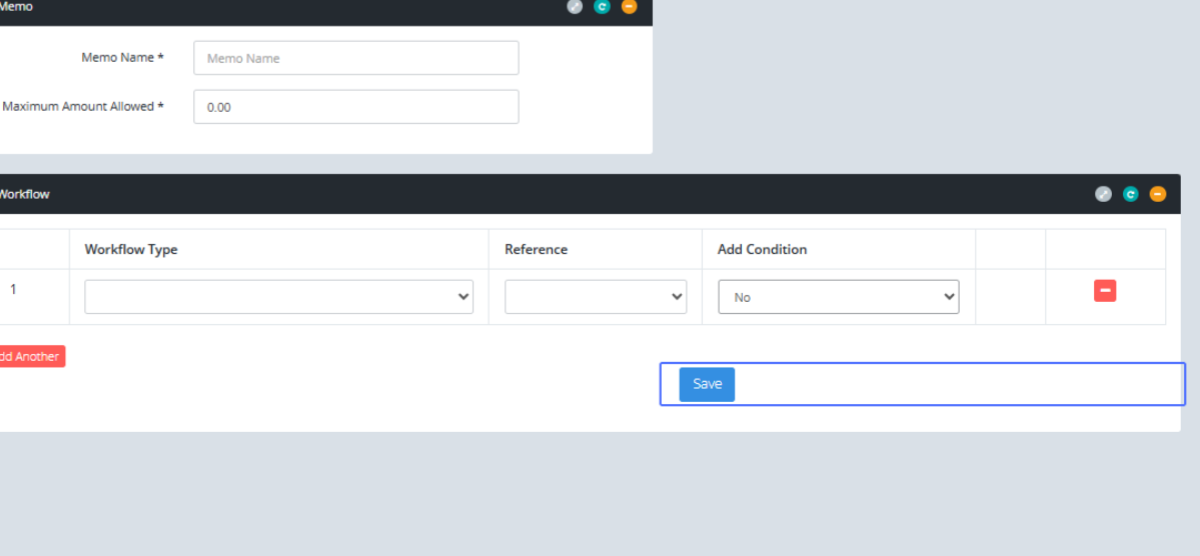1200x556 pixels.
Task: Reload the Memo panel using teal icon
Action: tap(601, 6)
